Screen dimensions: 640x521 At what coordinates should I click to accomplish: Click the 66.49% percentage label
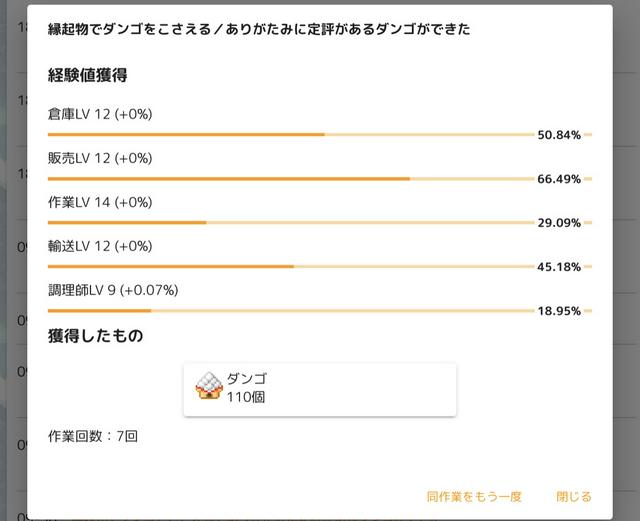559,179
